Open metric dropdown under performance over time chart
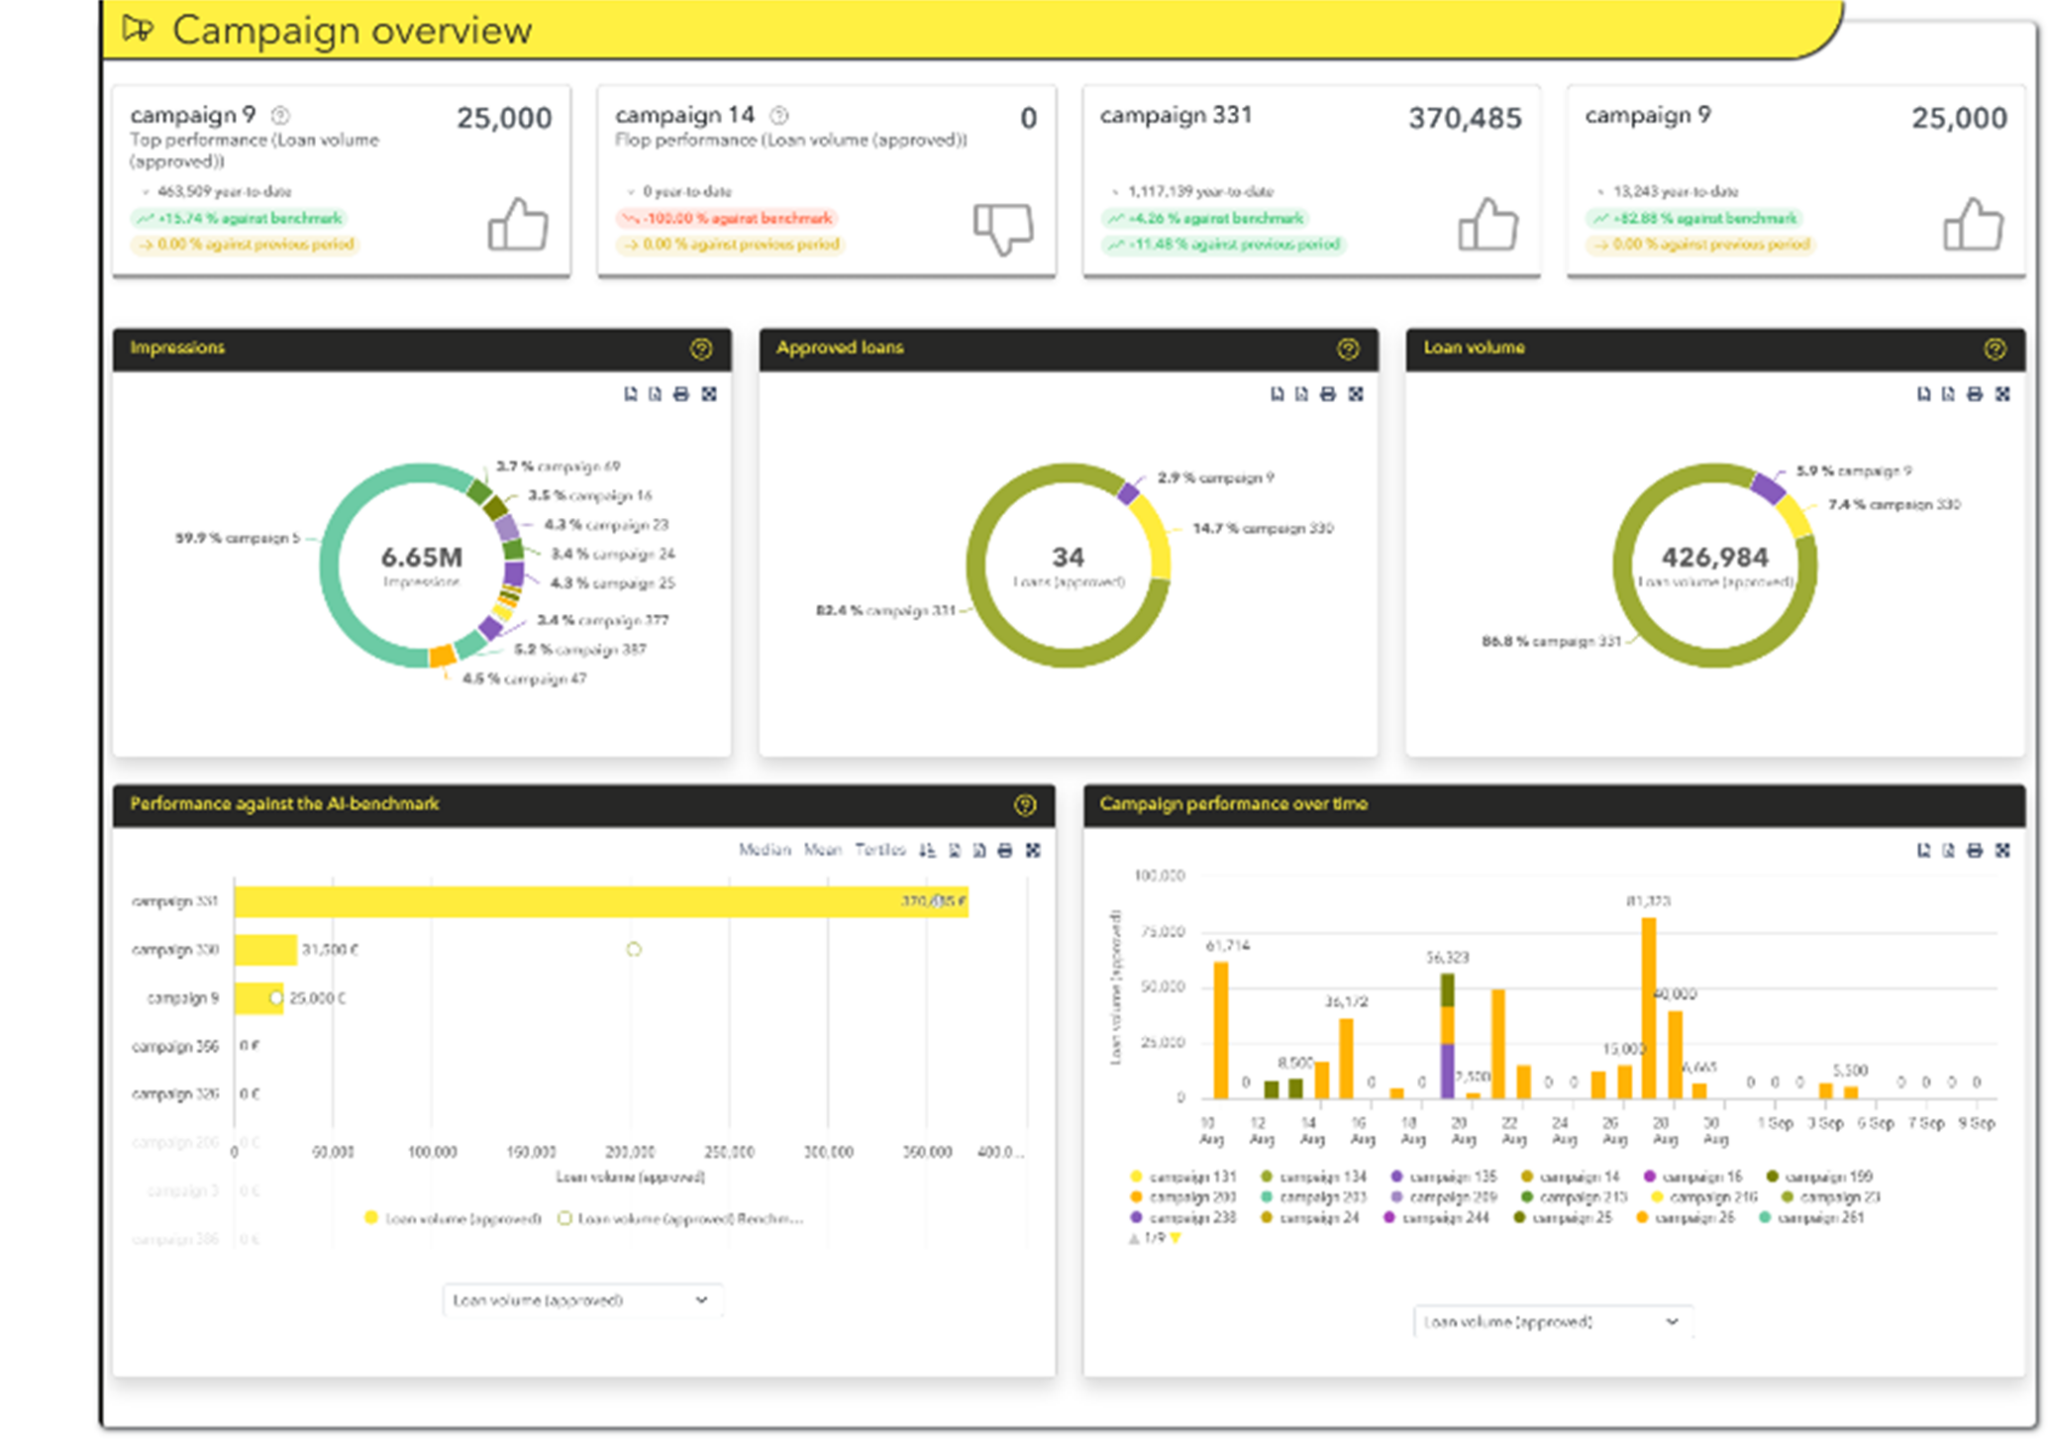The height and width of the screenshot is (1444, 2048). coord(1551,1322)
